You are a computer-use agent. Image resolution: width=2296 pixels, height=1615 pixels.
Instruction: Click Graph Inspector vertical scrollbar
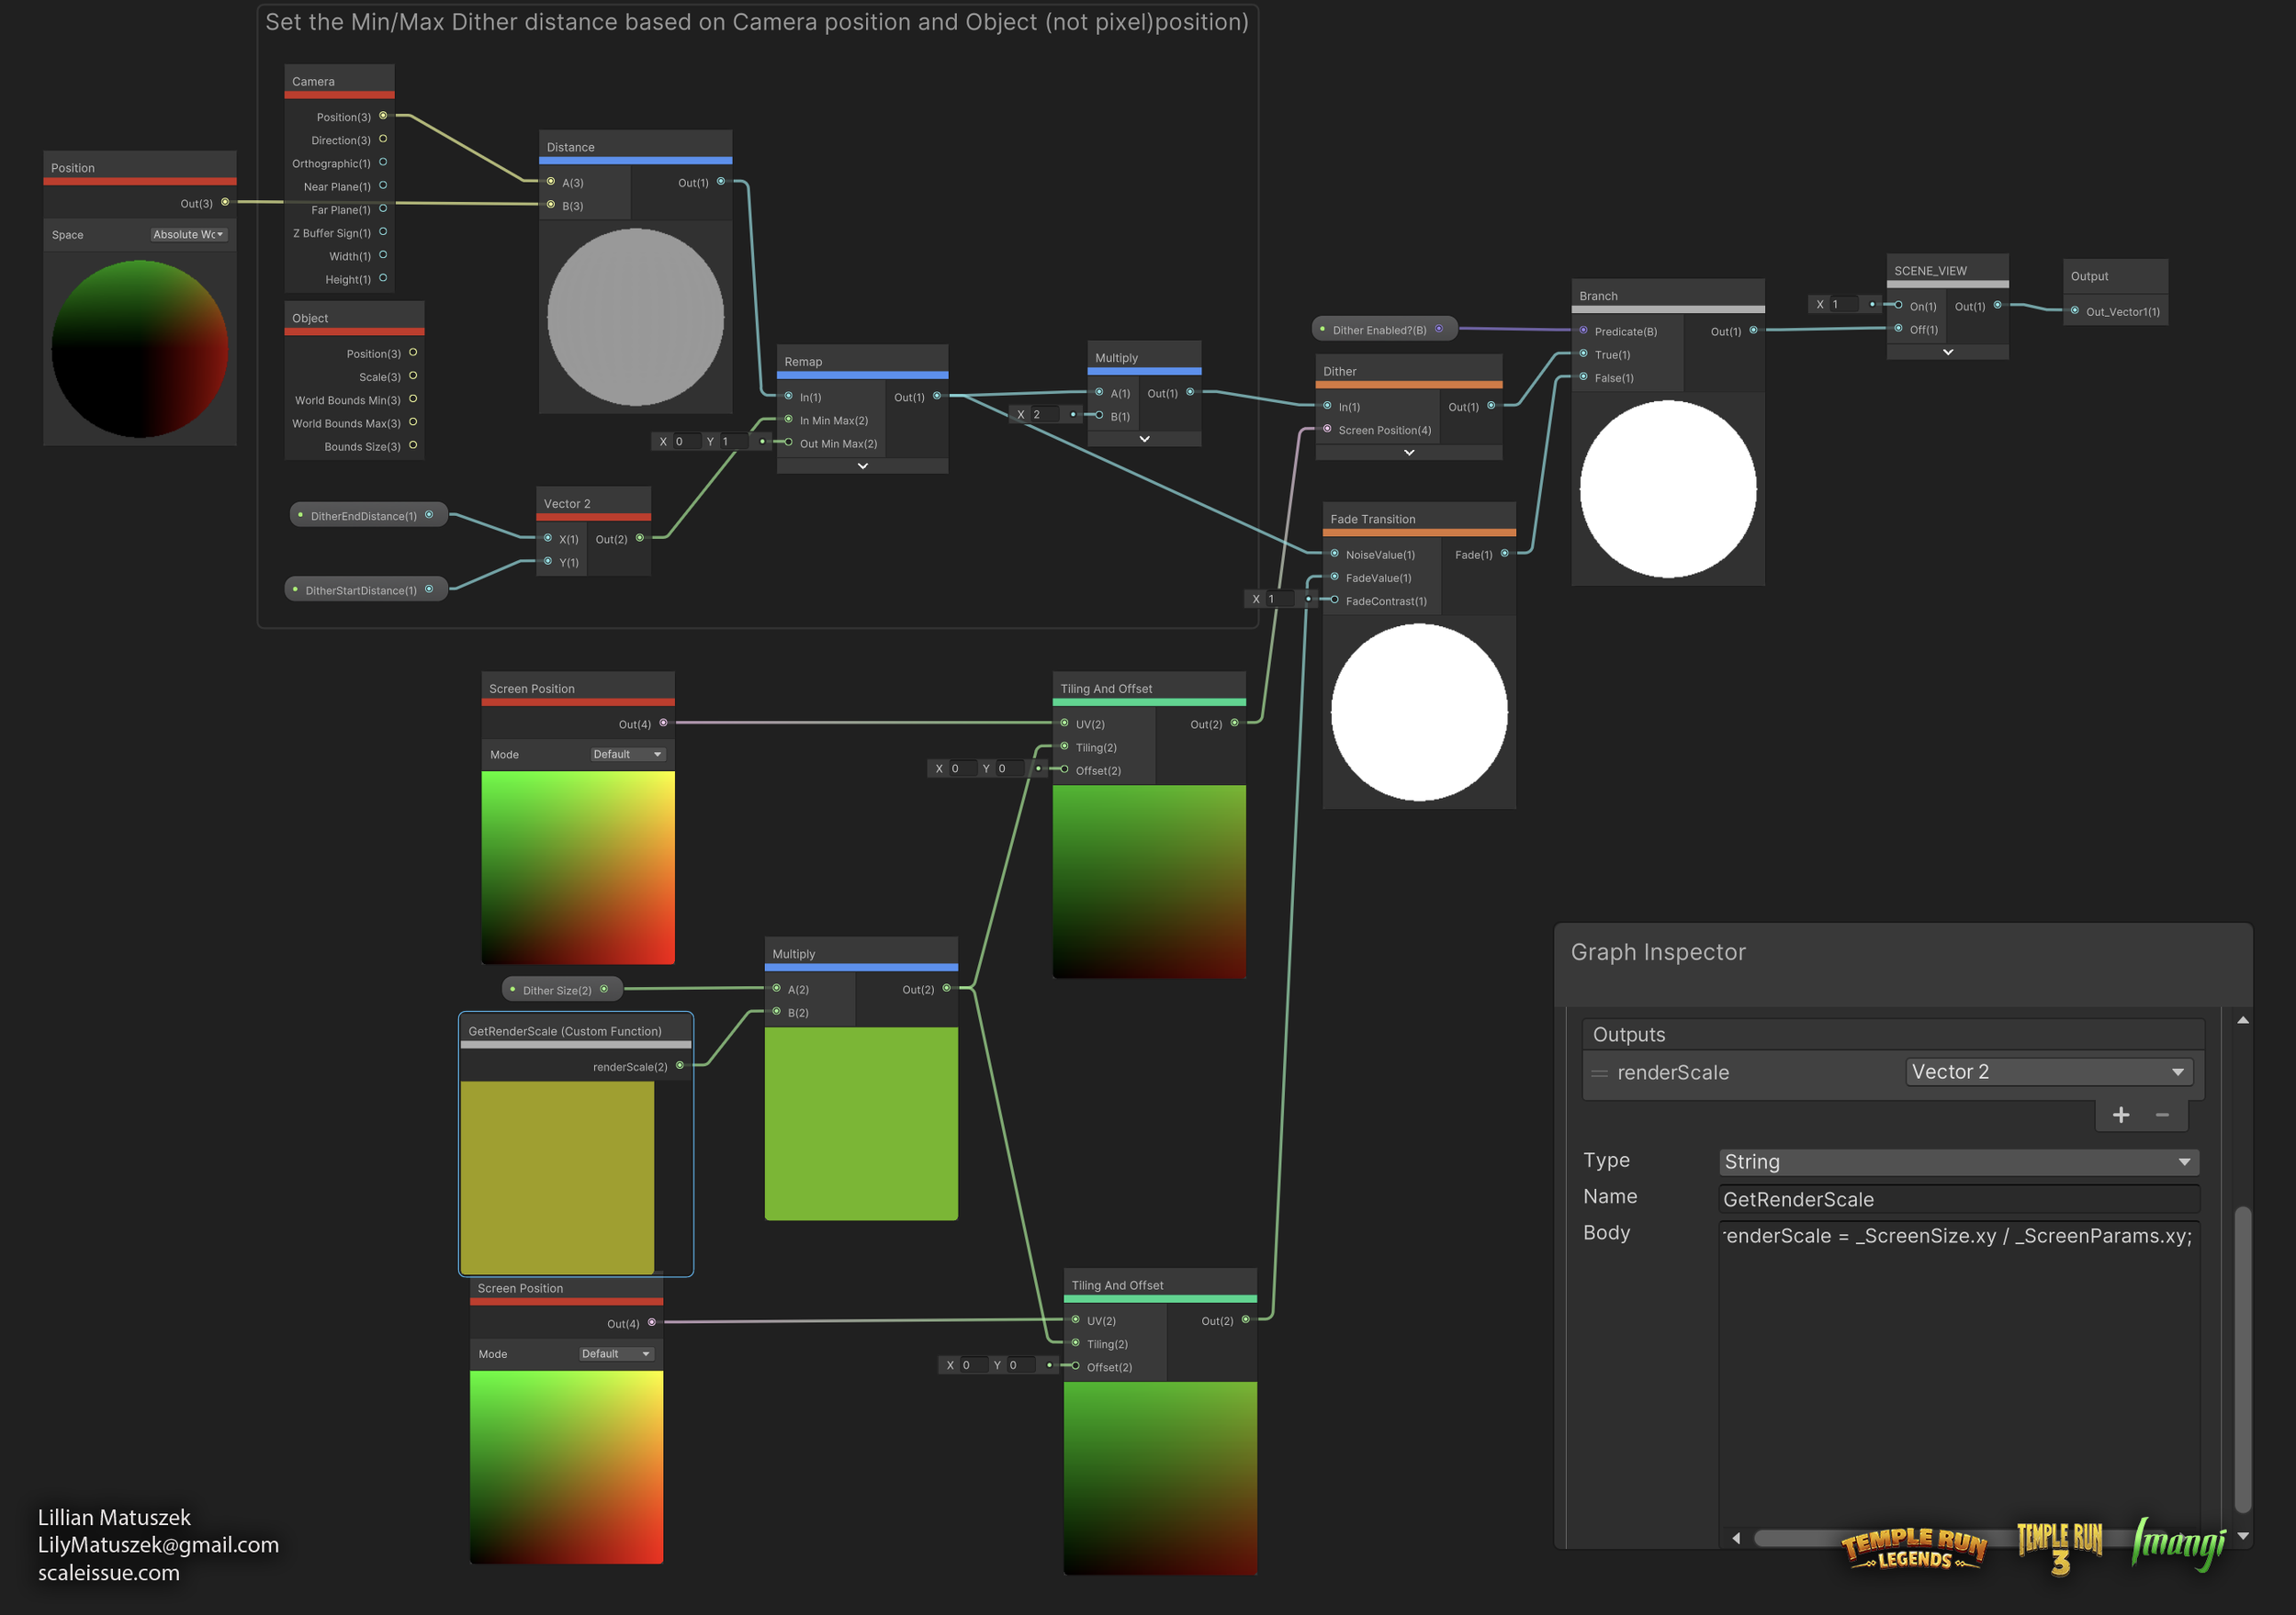coord(2242,1360)
